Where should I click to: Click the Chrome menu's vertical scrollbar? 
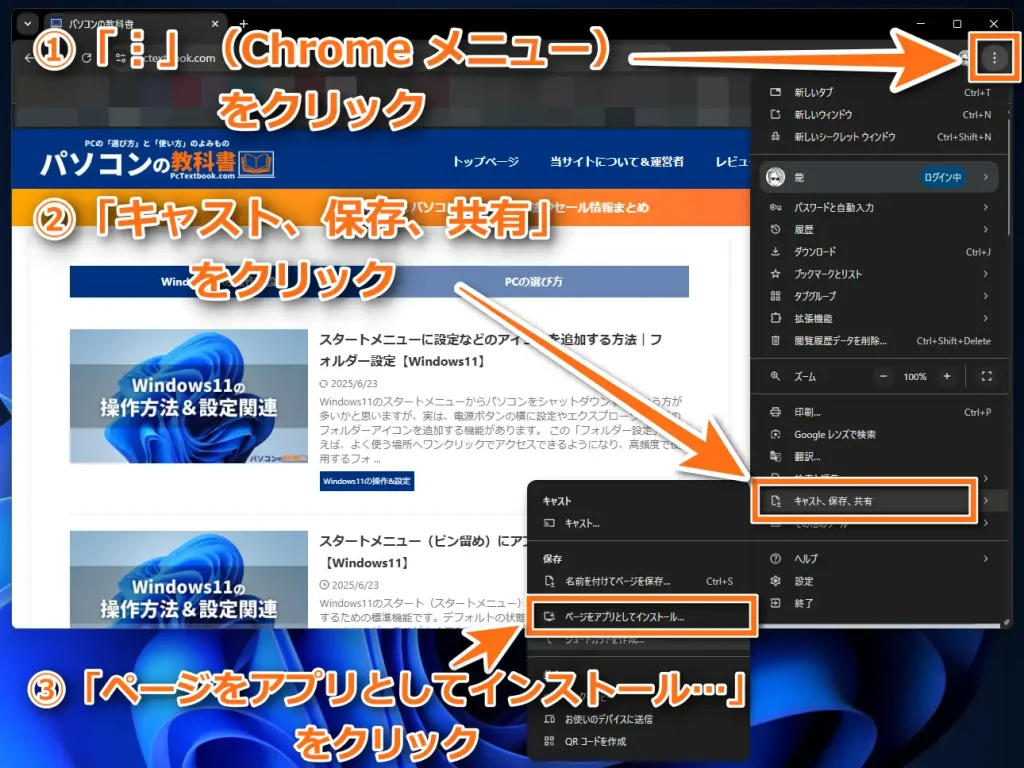(x=1008, y=176)
